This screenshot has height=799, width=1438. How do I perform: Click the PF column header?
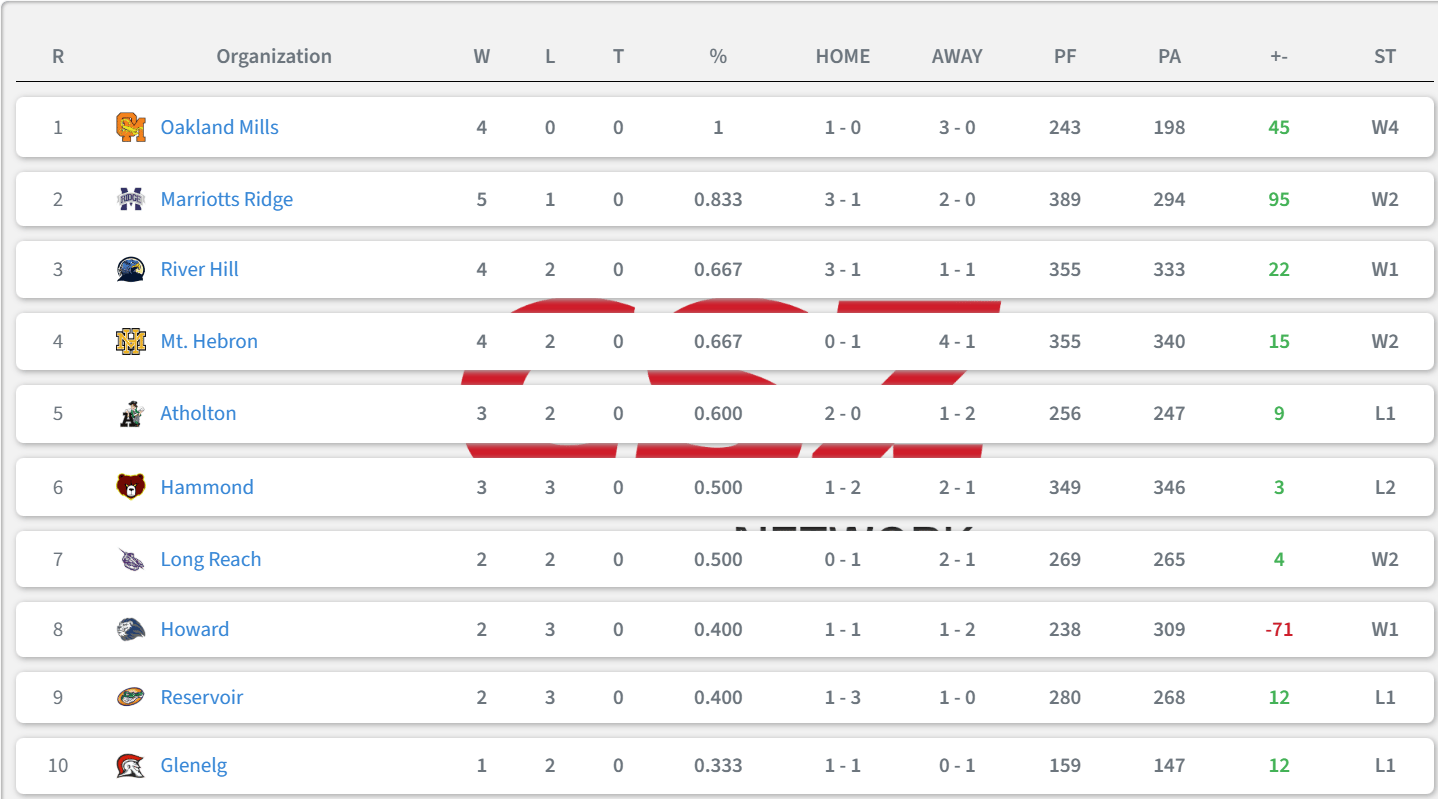(1065, 56)
